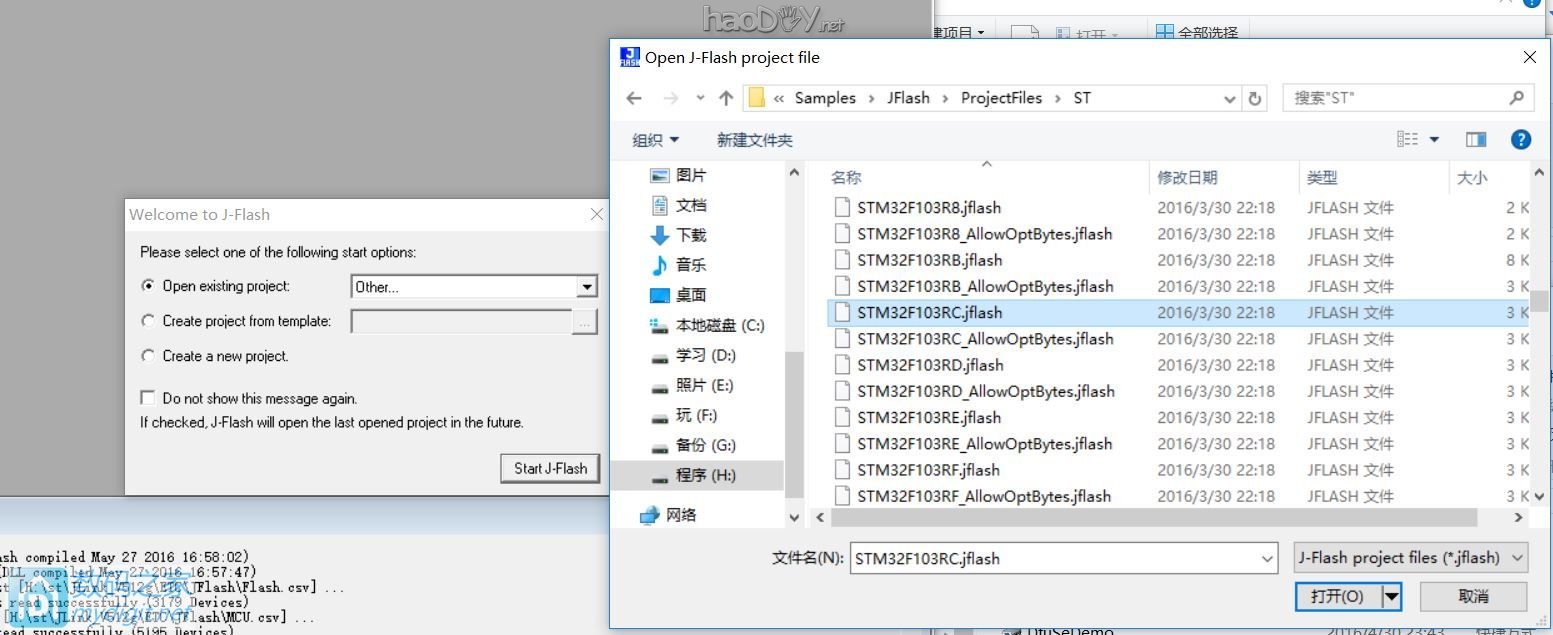1553x635 pixels.
Task: Toggle the preview pane icon
Action: click(x=1476, y=140)
